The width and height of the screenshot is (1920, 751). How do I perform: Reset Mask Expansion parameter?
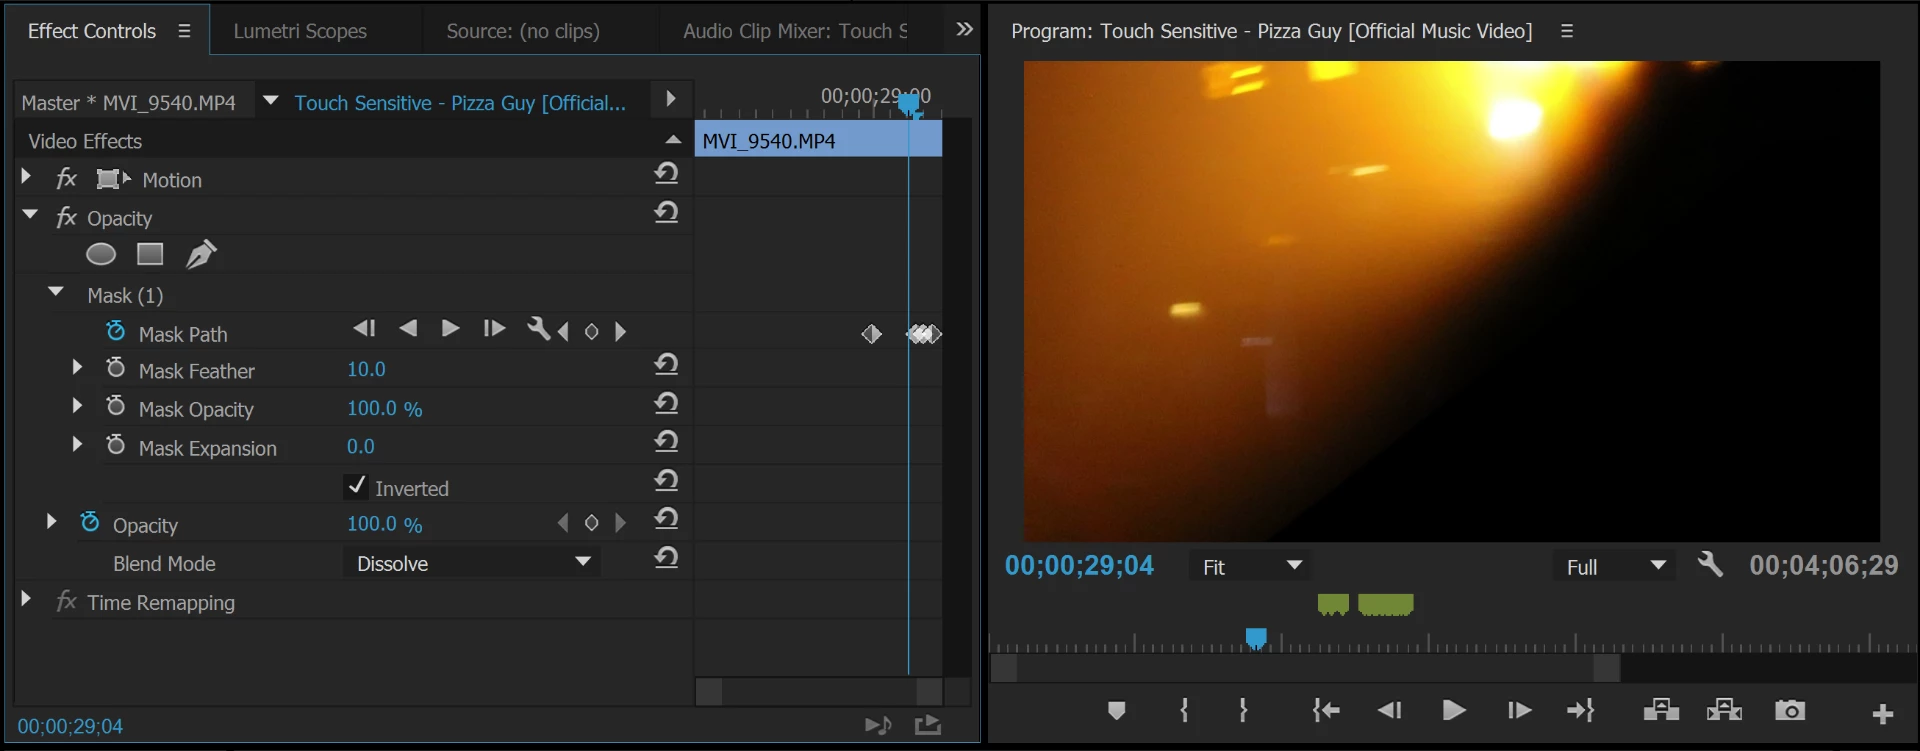click(x=667, y=441)
